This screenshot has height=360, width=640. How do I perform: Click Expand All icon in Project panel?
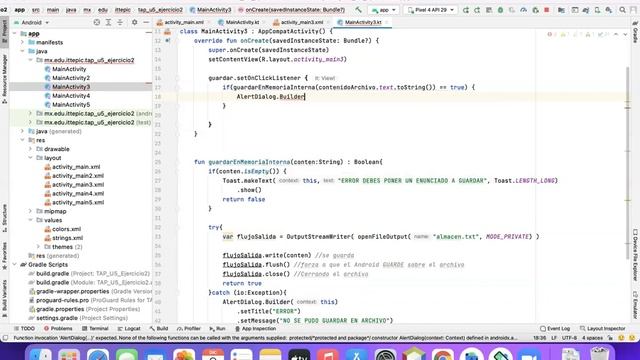pos(108,22)
